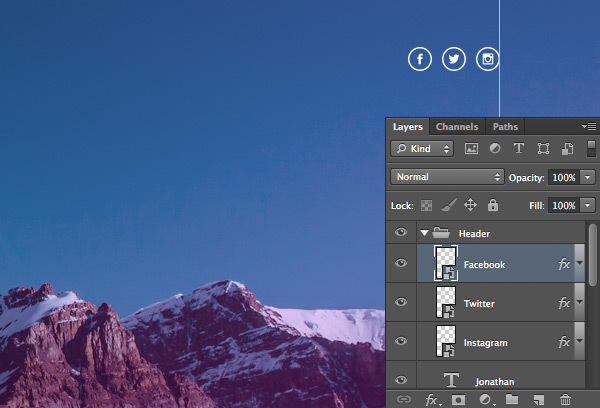The image size is (600, 408).
Task: Hide the Twitter layer eye
Action: (401, 302)
